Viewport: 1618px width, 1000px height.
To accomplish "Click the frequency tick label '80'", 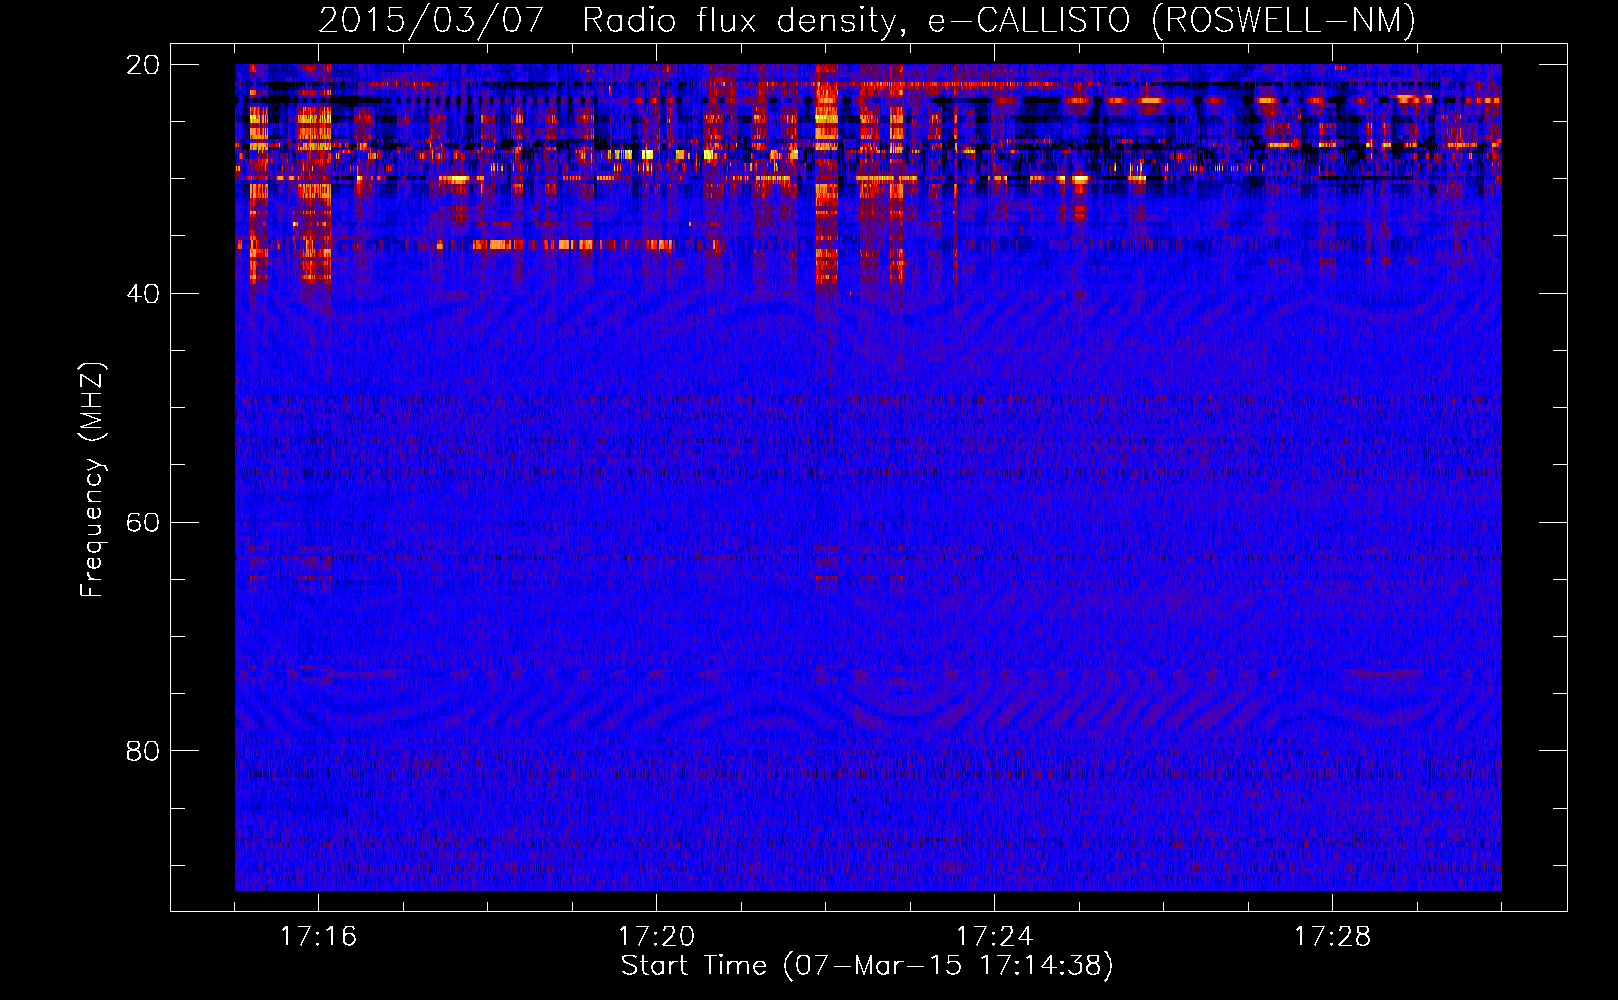I will click(143, 751).
